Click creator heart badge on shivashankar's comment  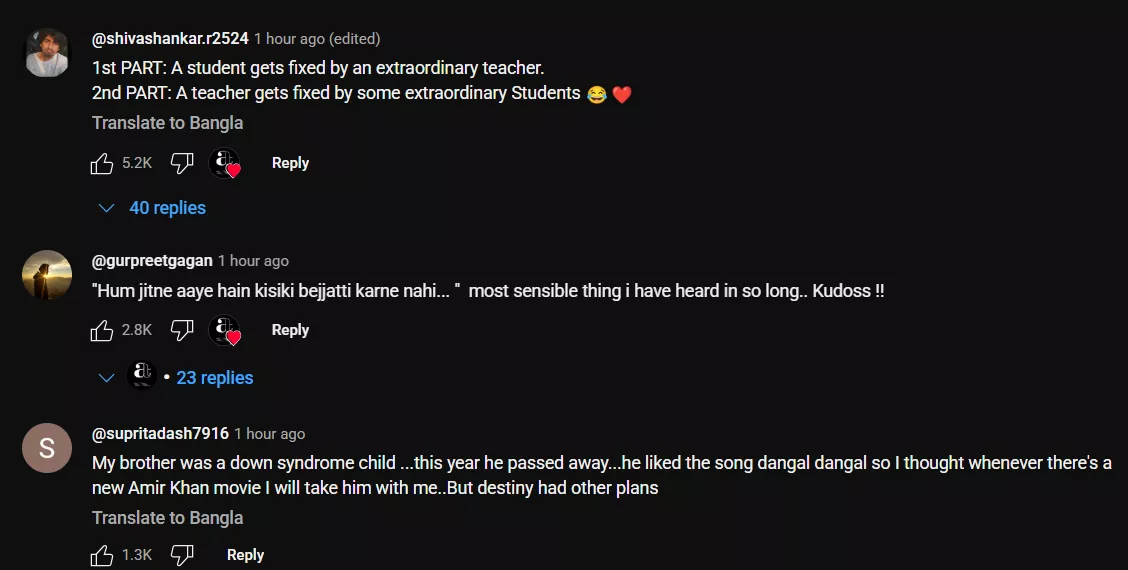pyautogui.click(x=225, y=163)
